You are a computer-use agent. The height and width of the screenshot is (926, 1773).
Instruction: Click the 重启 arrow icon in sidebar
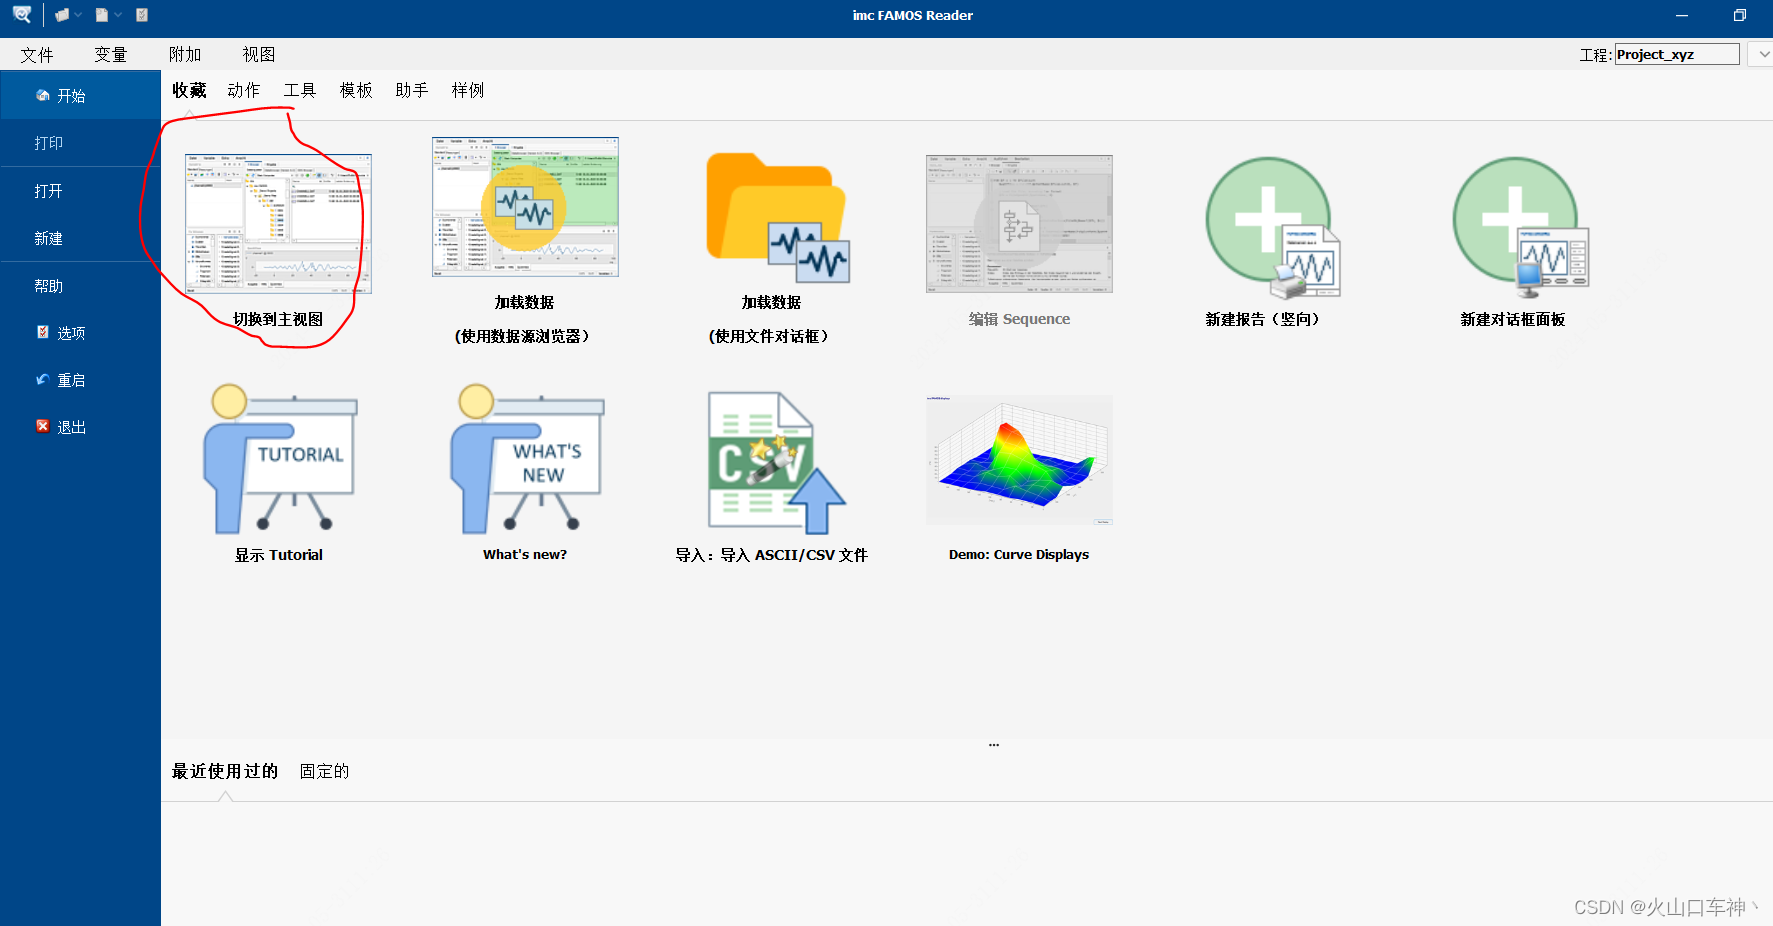tap(43, 379)
